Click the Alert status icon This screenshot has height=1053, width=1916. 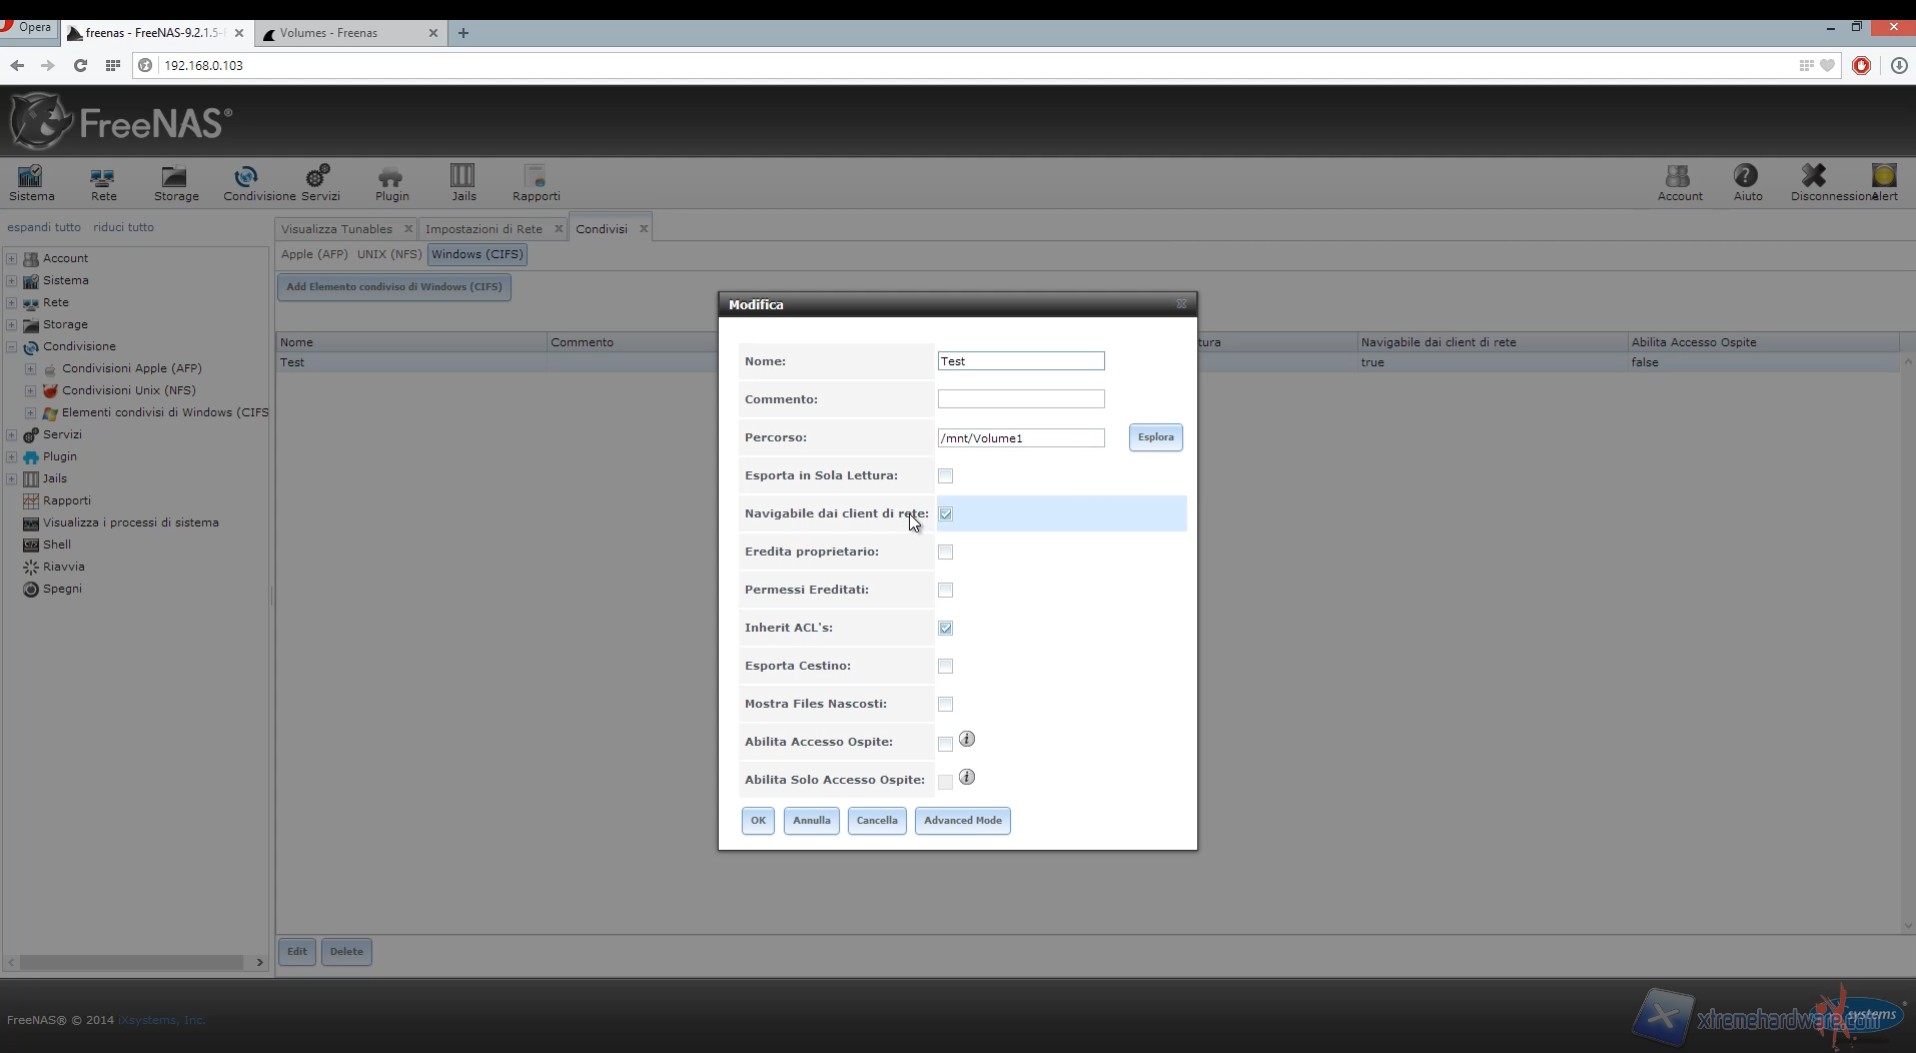pyautogui.click(x=1884, y=182)
